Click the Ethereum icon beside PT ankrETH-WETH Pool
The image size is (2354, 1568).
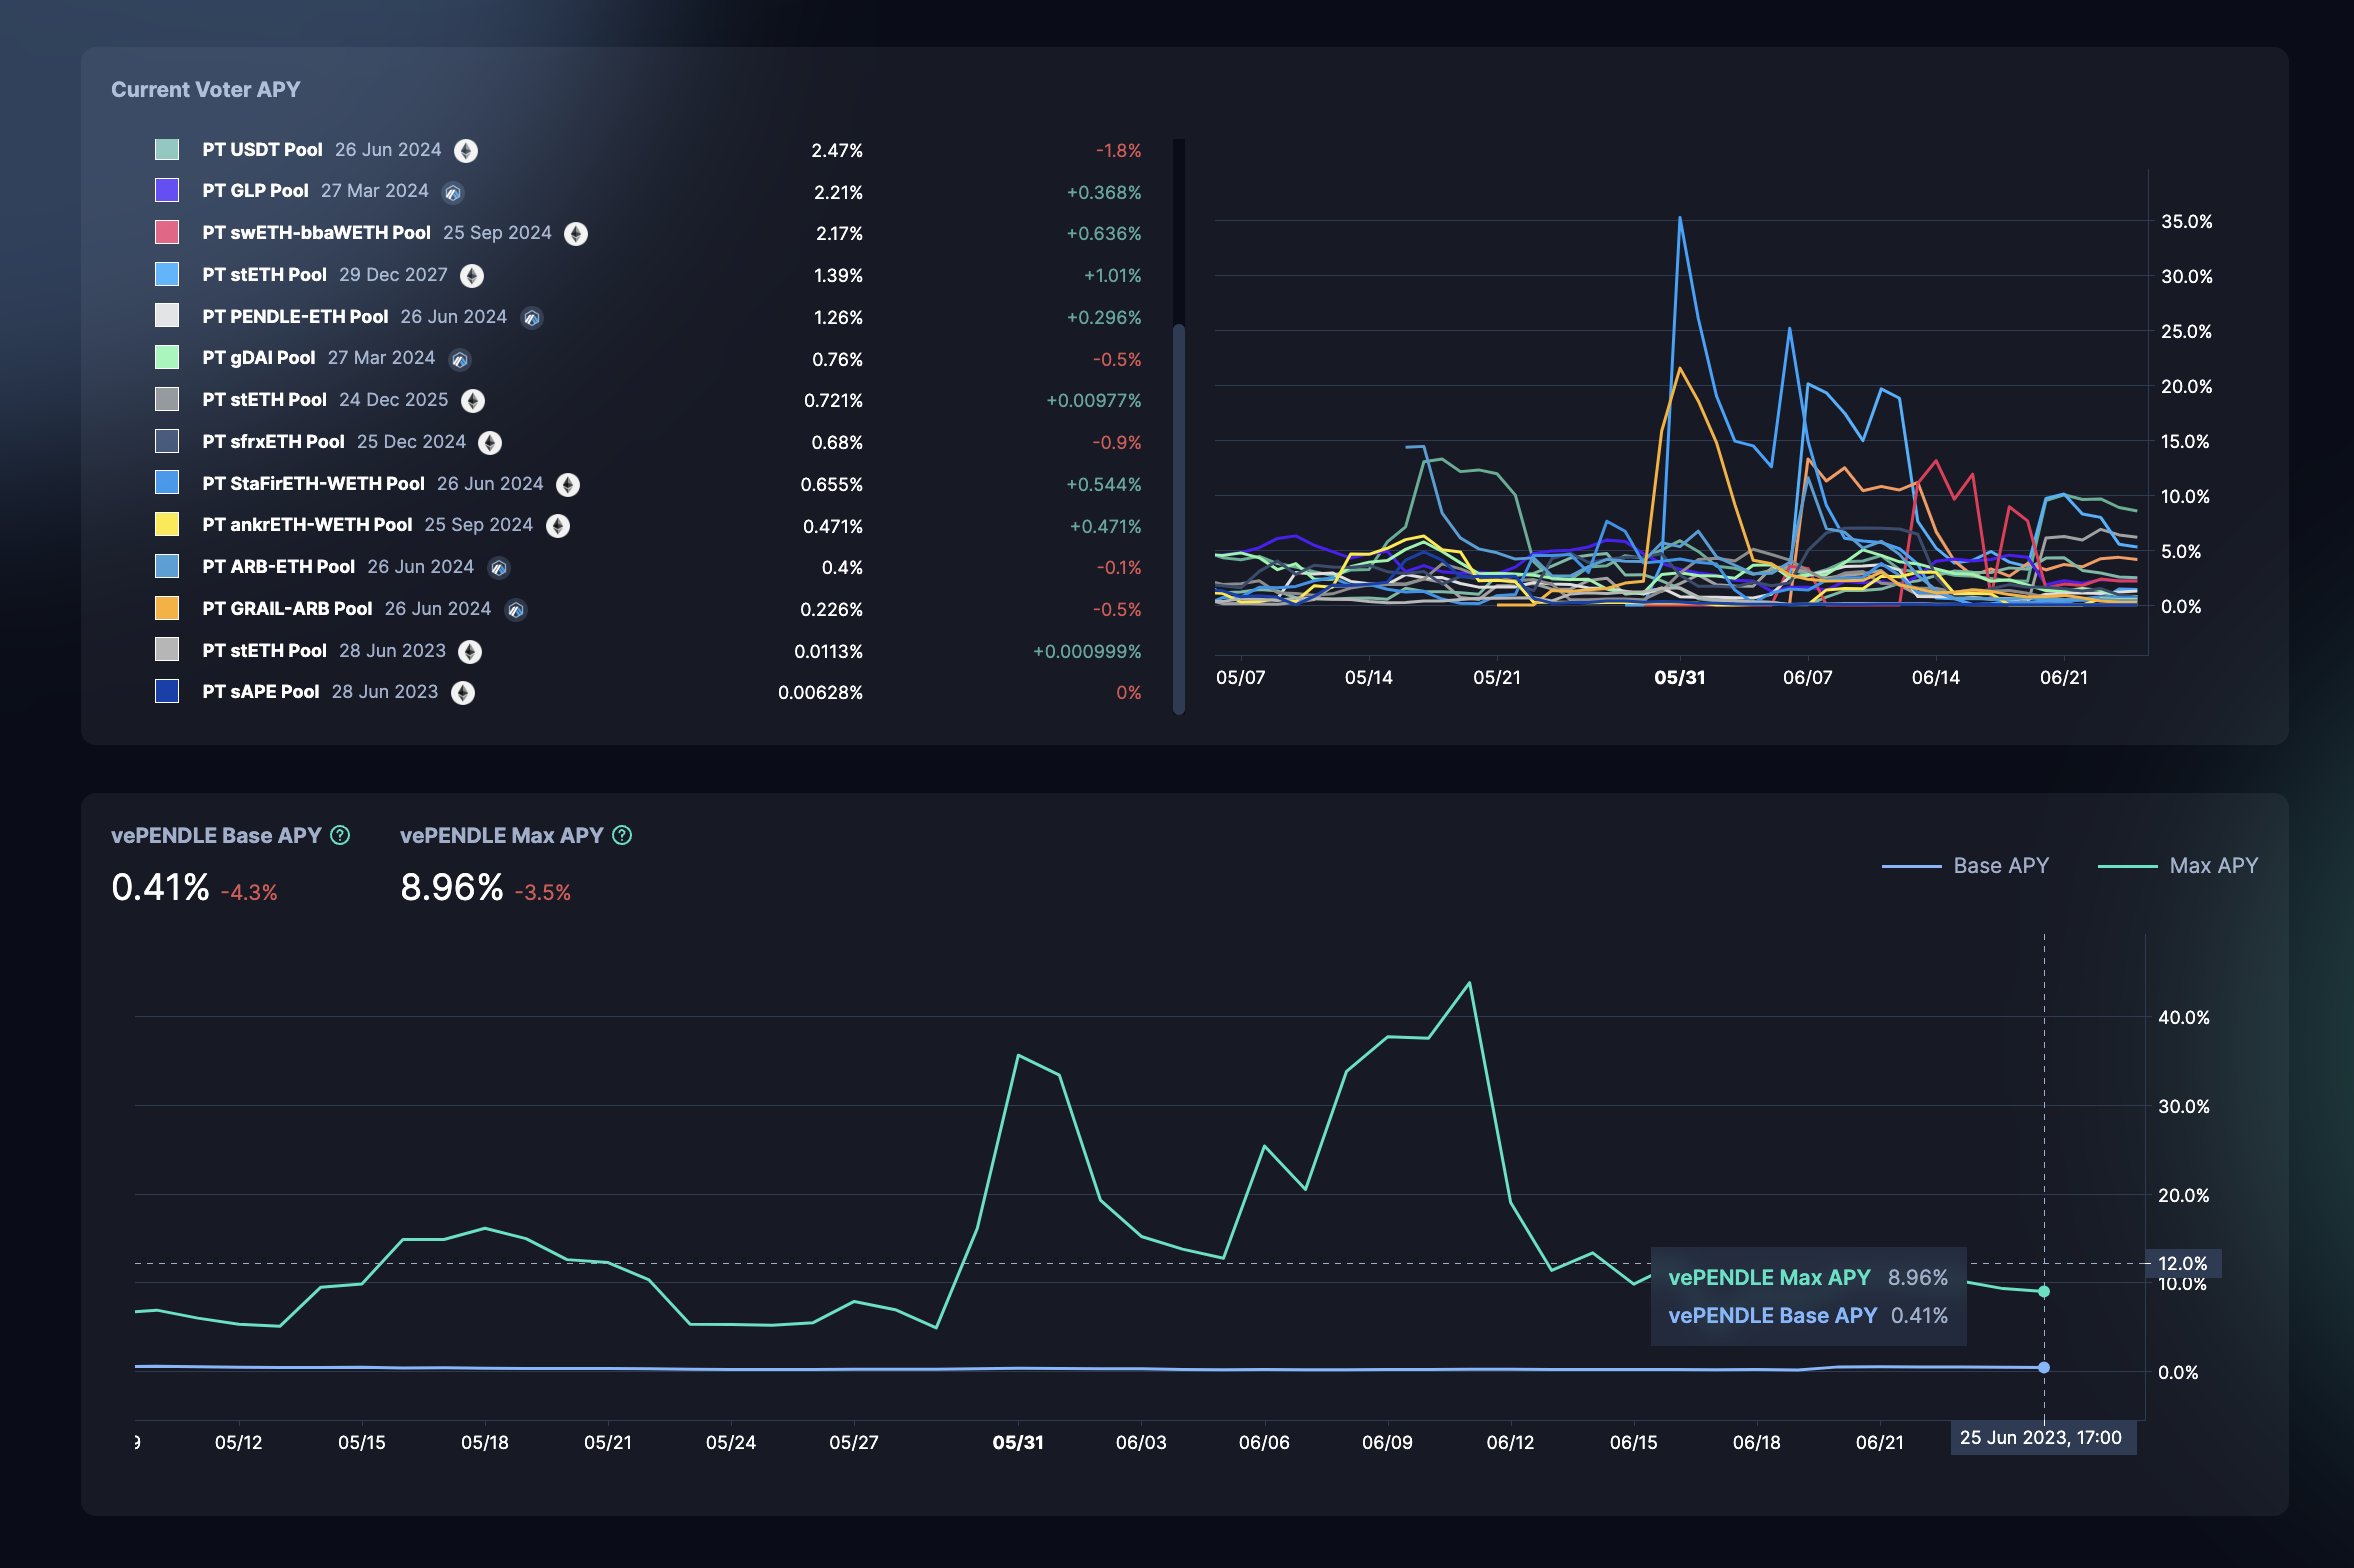(558, 526)
